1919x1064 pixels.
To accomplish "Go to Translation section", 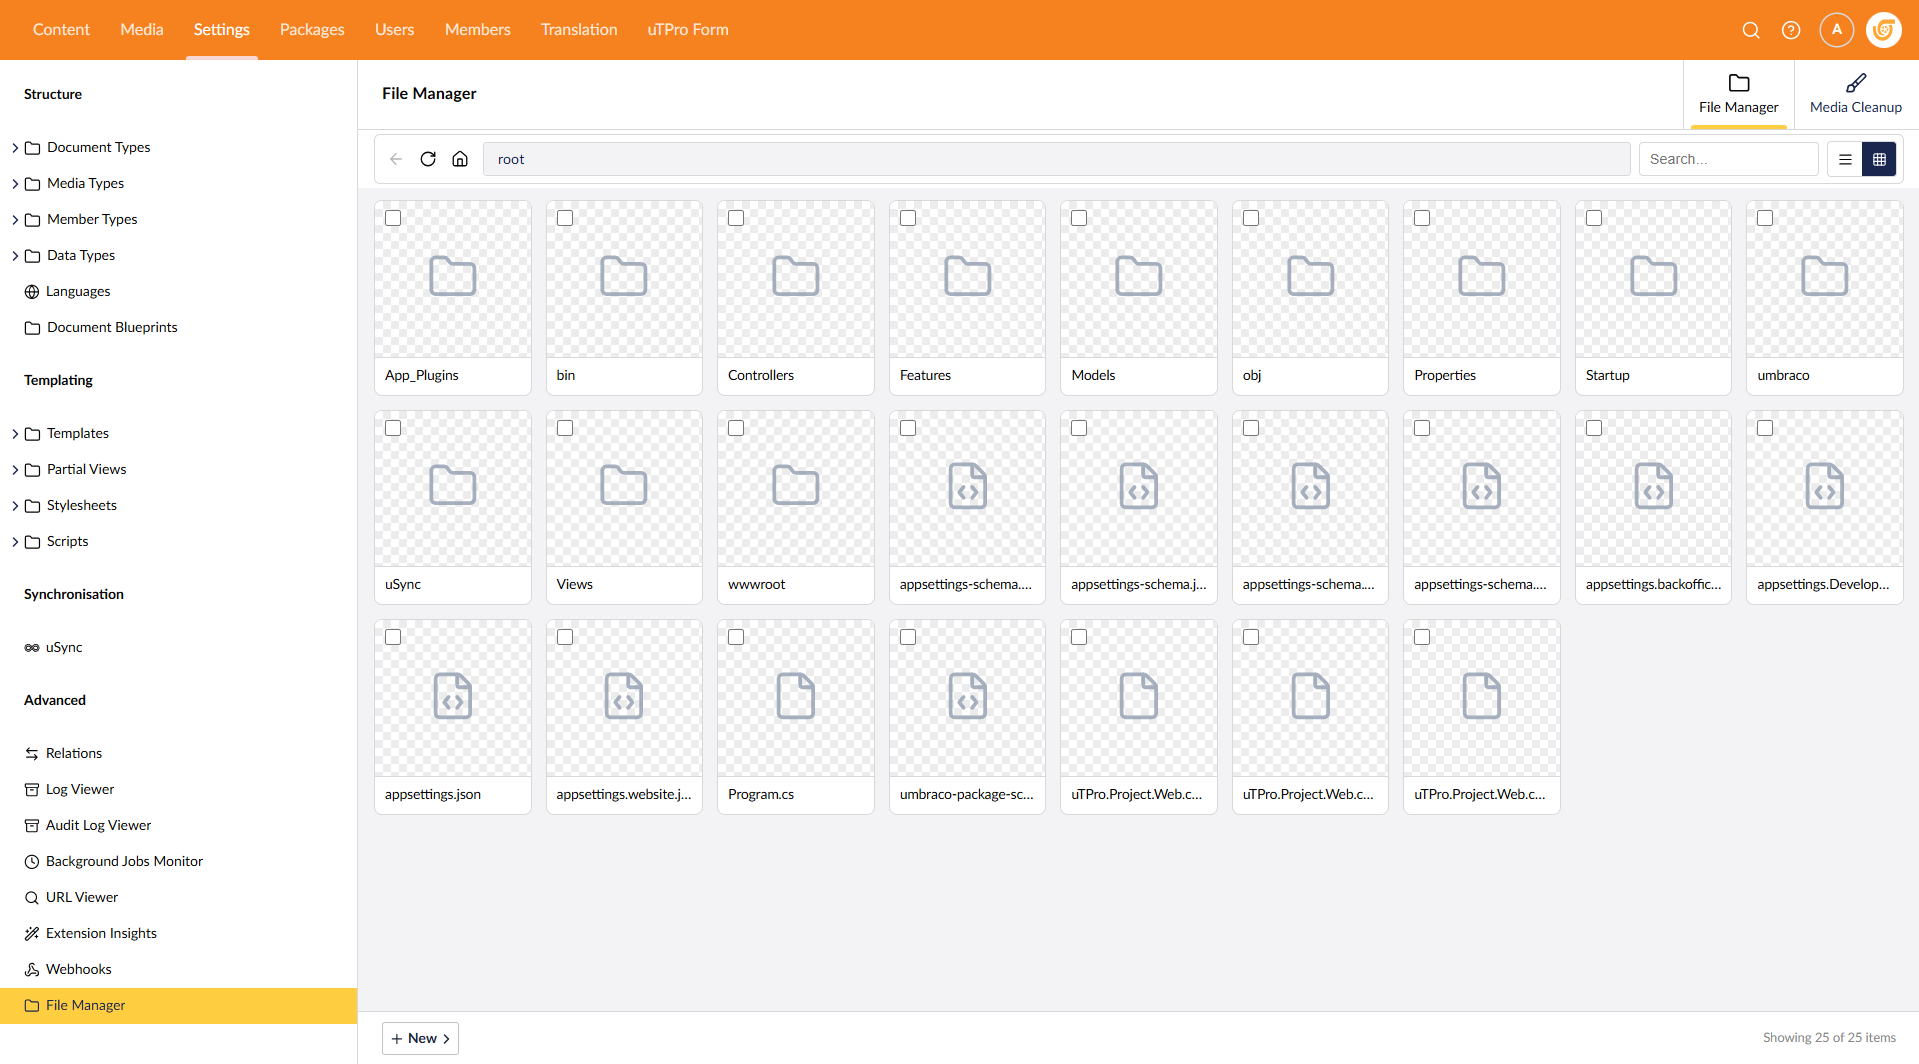I will [x=579, y=30].
